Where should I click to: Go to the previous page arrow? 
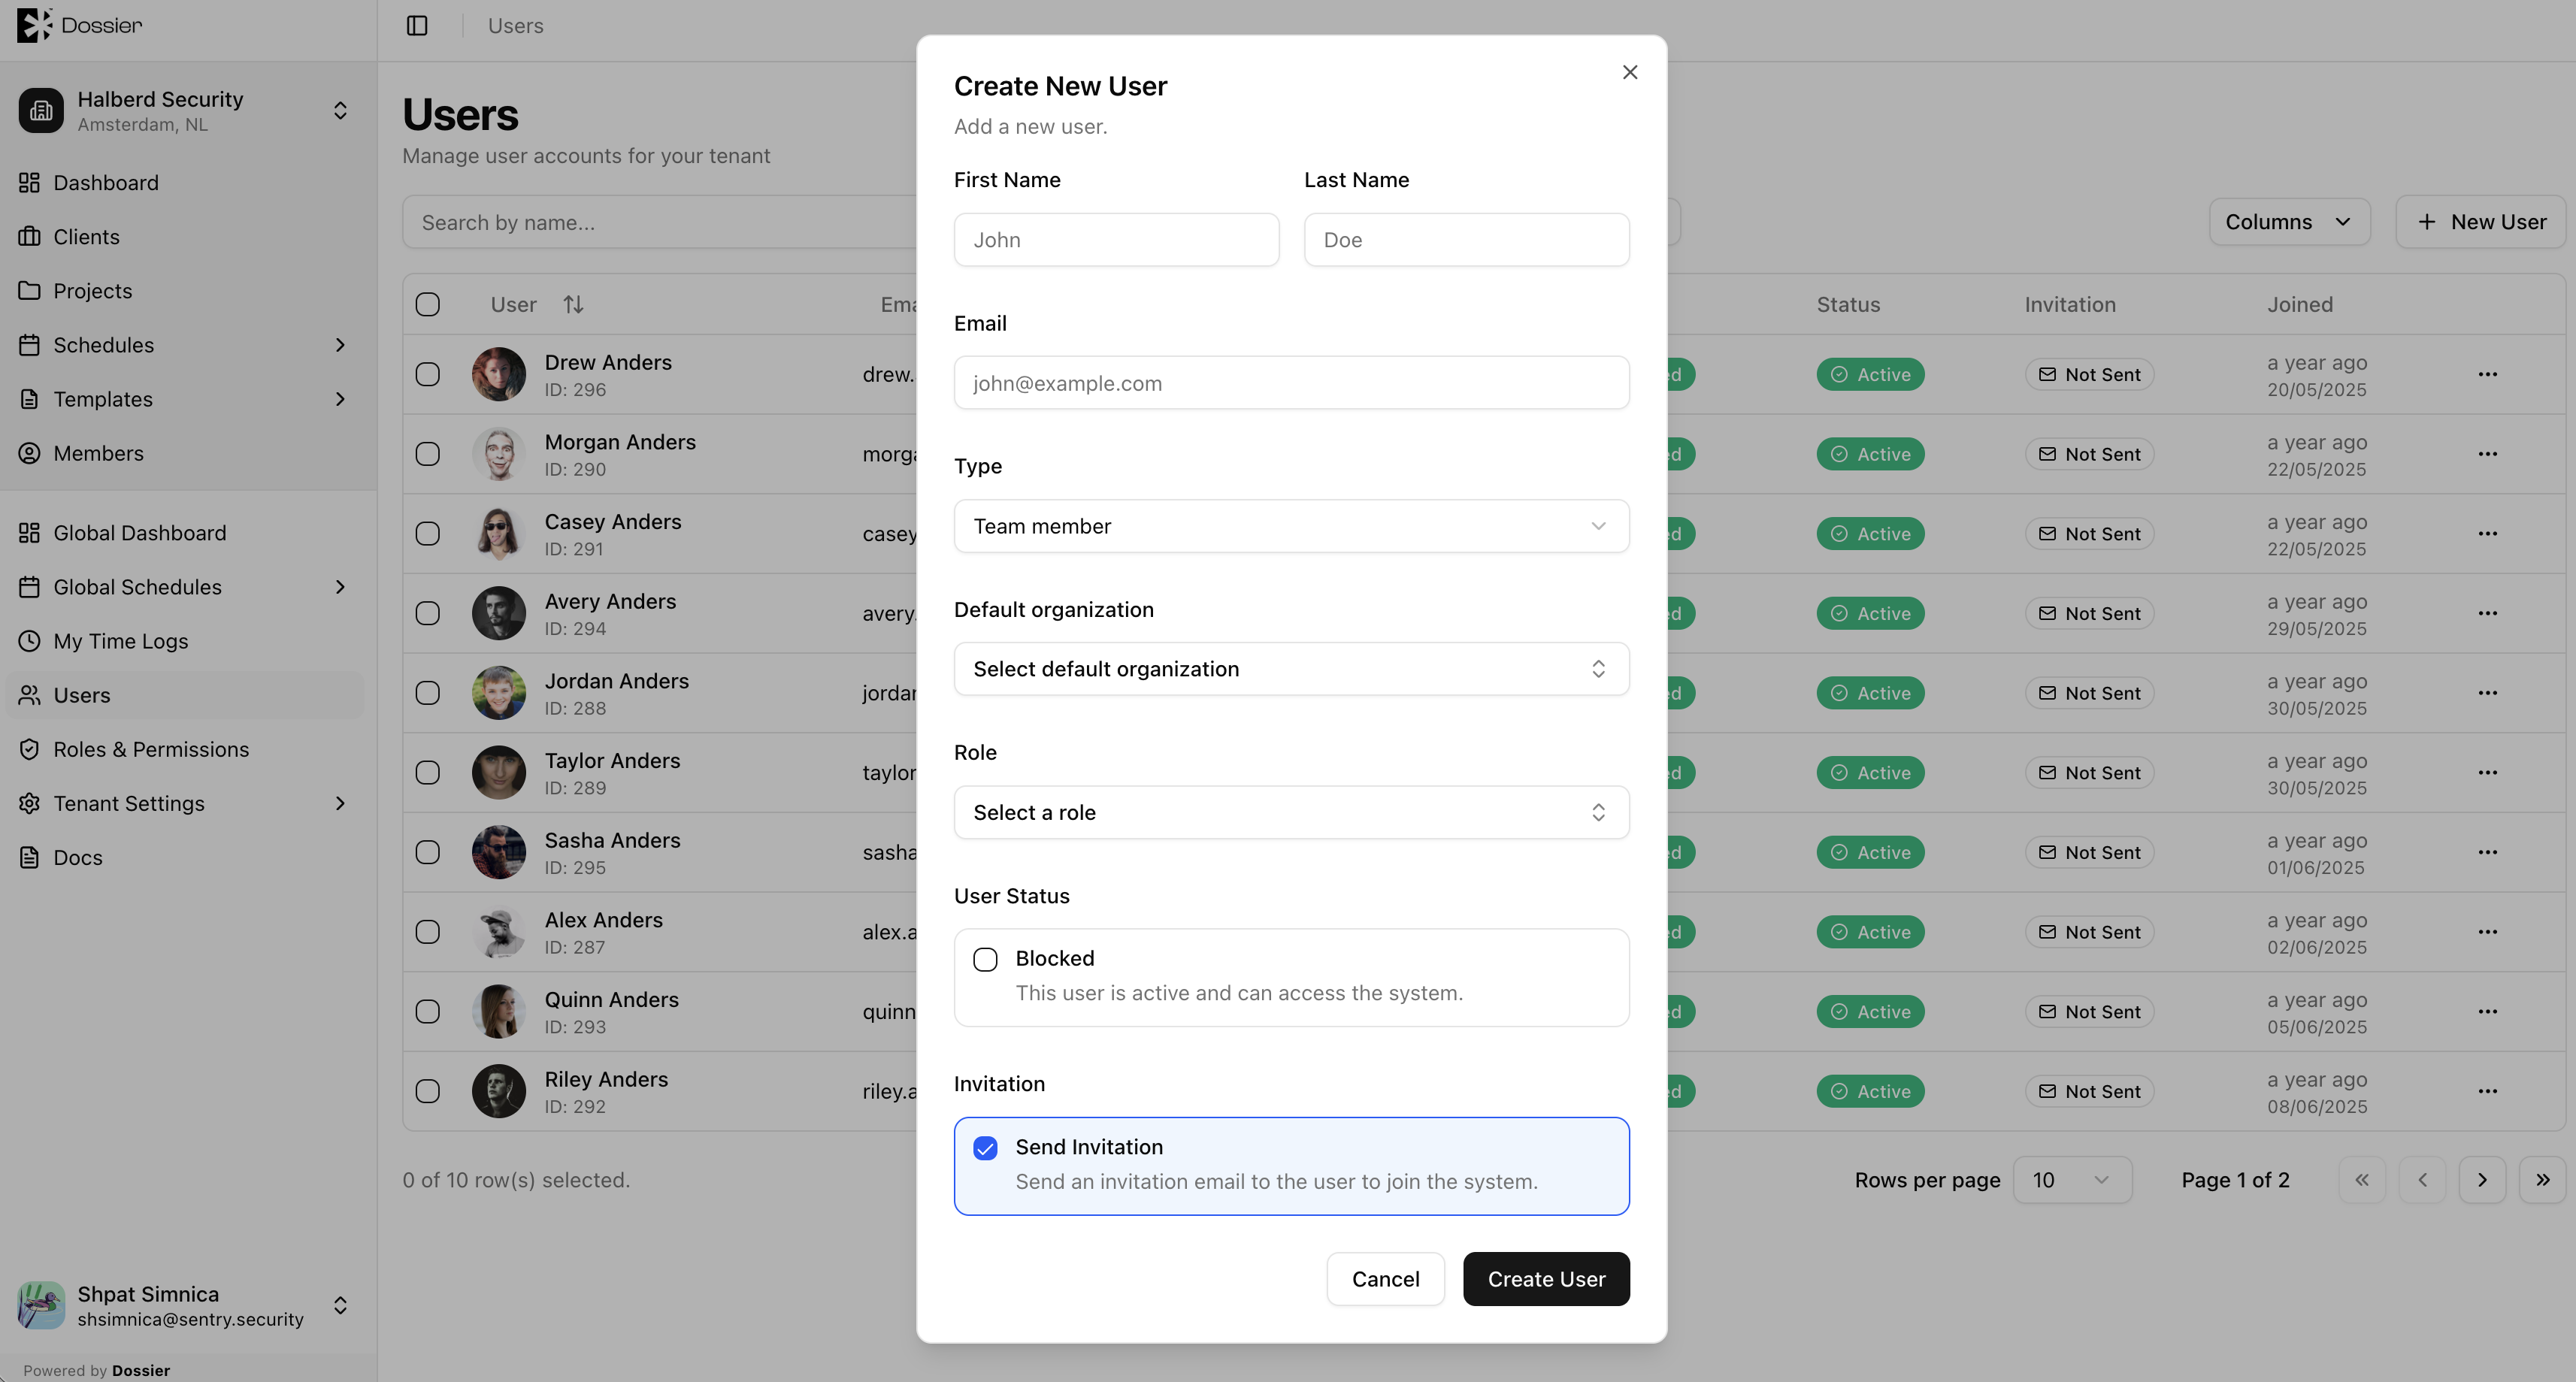2422,1180
